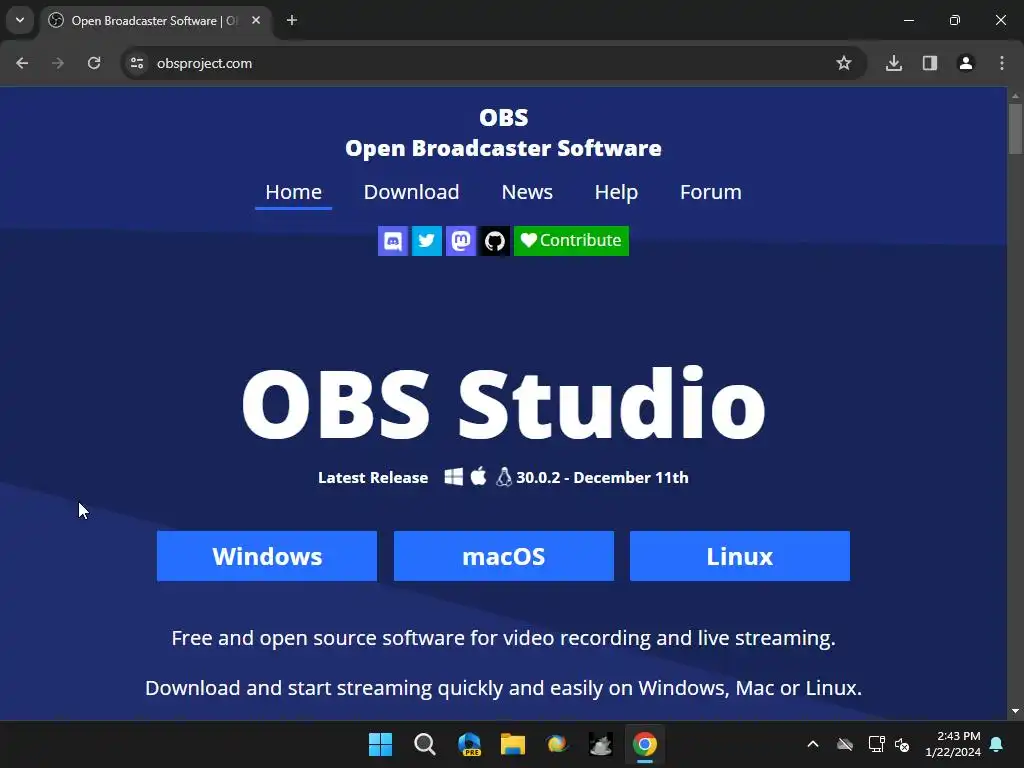Toggle the Chrome side panel icon
The image size is (1024, 768).
coord(930,63)
